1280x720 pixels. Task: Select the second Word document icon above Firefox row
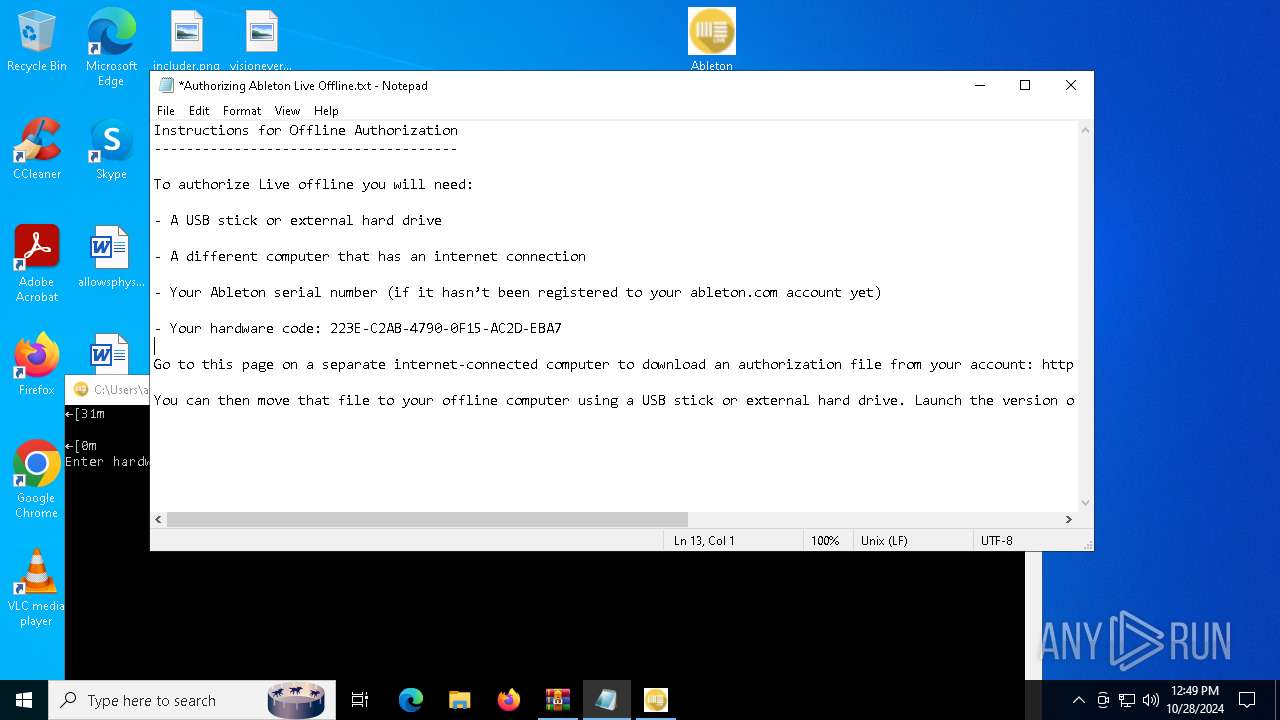(109, 353)
